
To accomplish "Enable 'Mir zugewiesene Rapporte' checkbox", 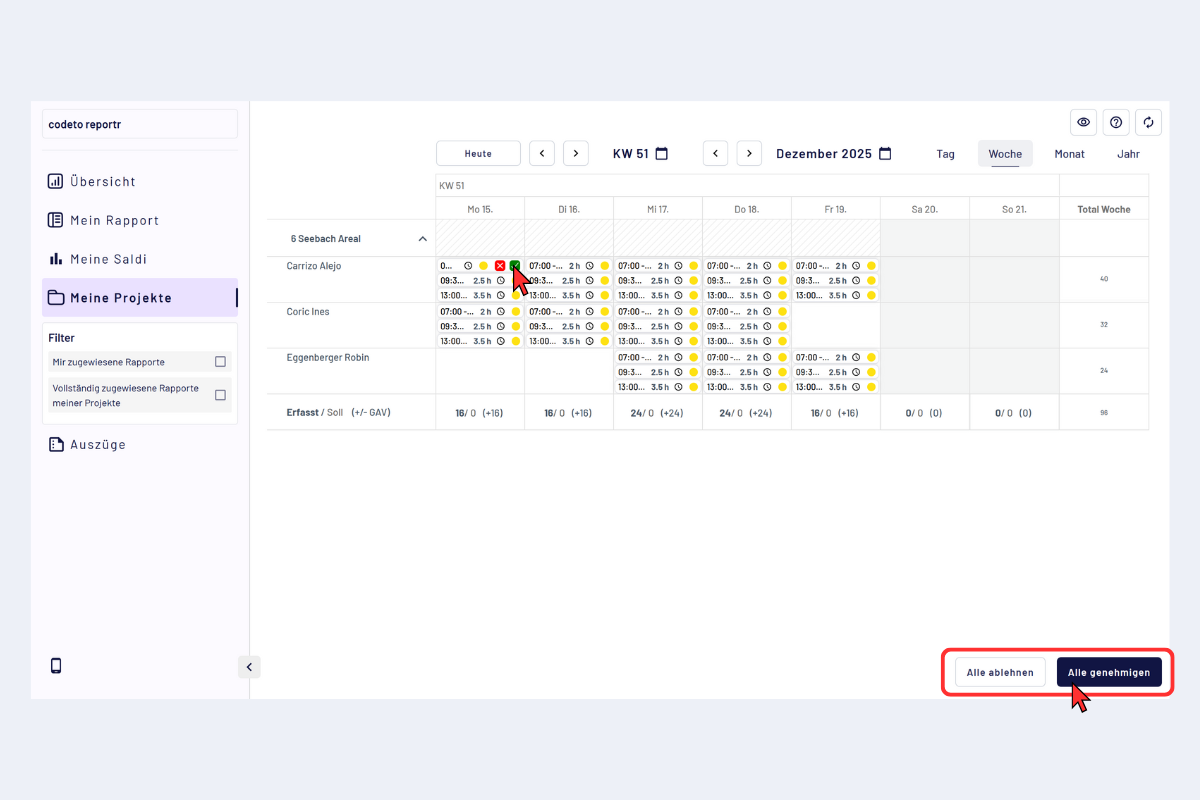I will coord(220,362).
